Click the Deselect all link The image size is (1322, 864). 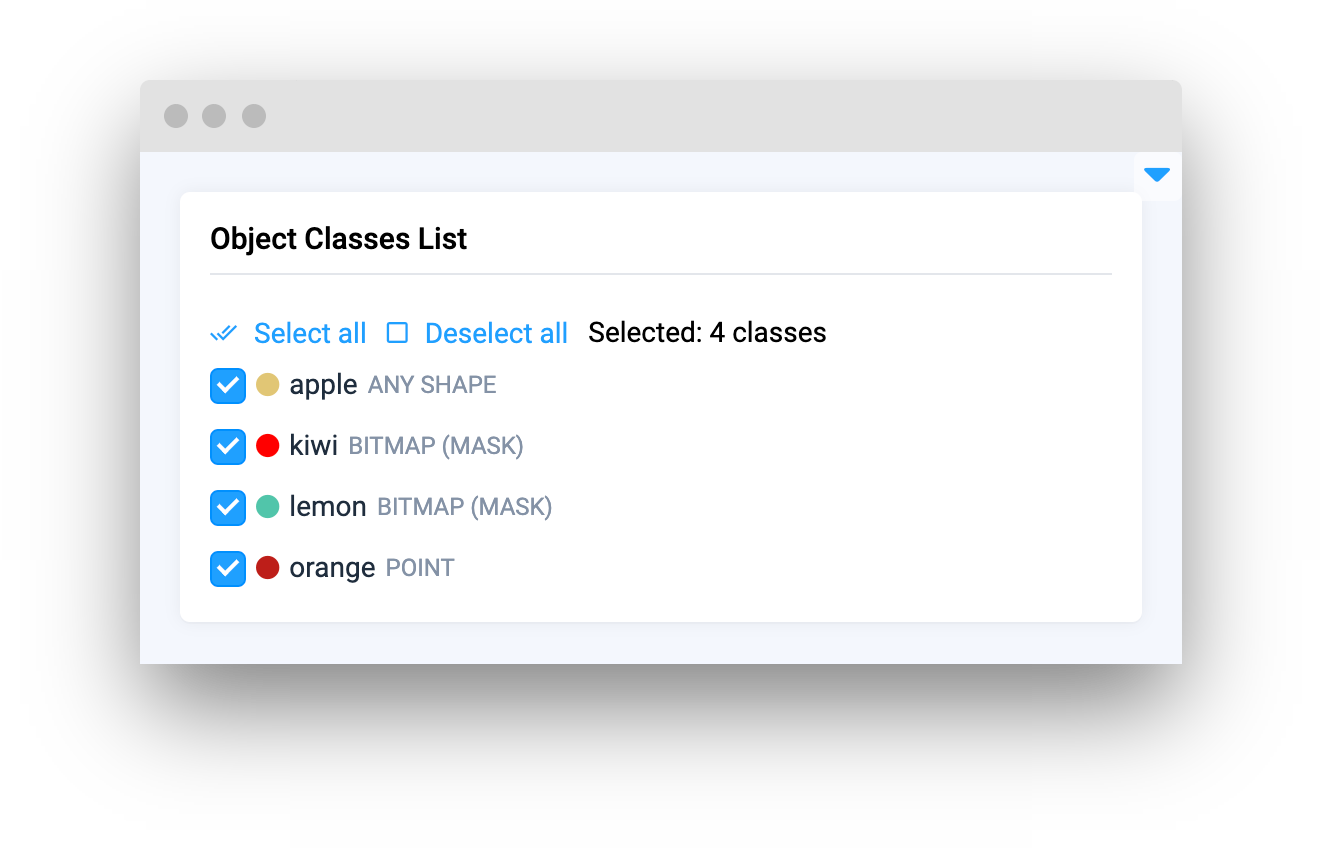coord(496,333)
